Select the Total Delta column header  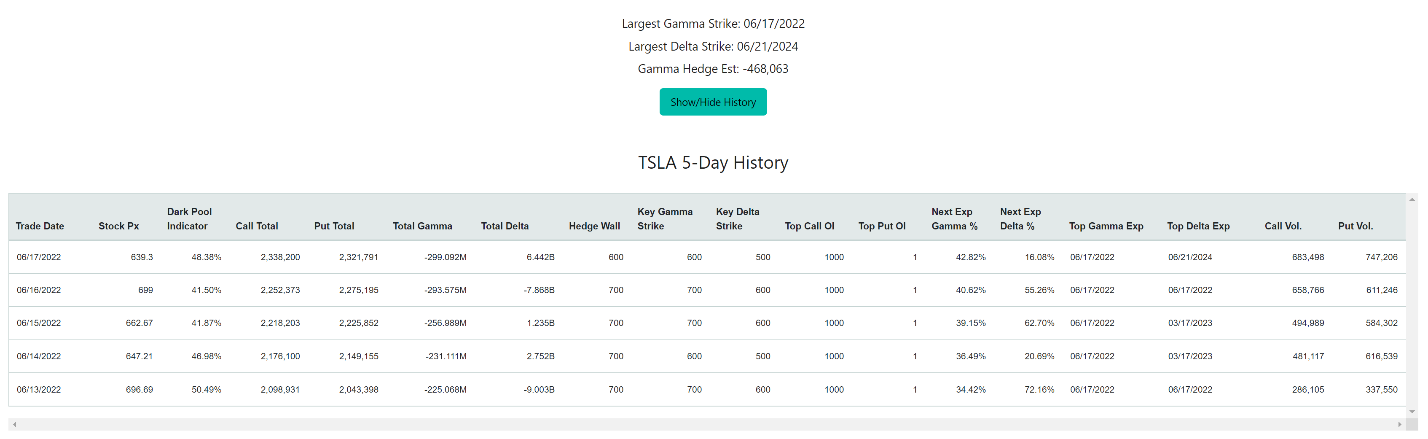[x=506, y=226]
